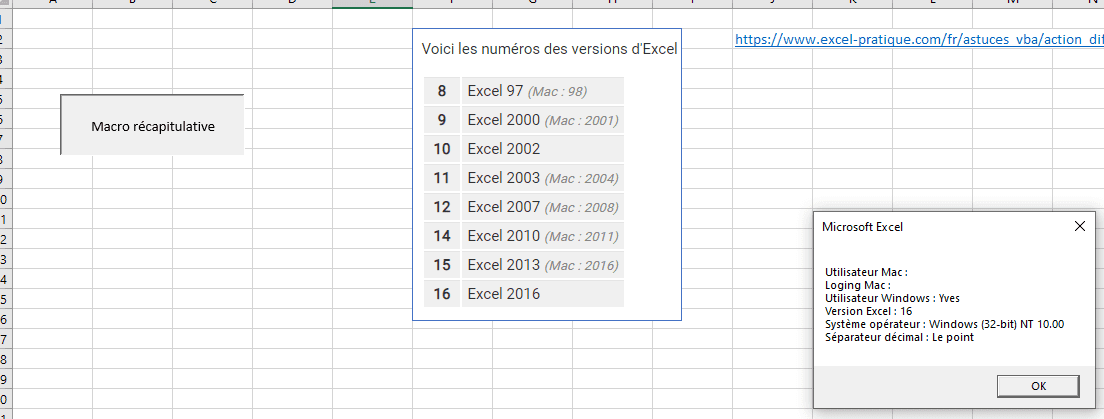The image size is (1104, 419).
Task: Click version number 14 in the table
Action: (442, 236)
